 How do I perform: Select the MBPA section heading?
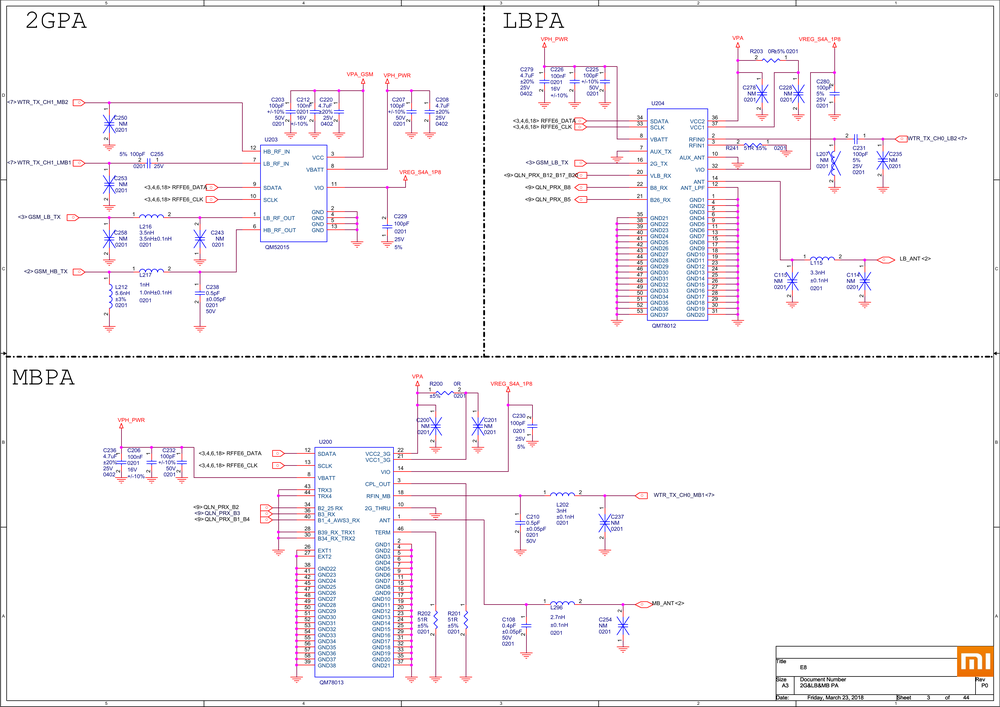click(x=43, y=377)
